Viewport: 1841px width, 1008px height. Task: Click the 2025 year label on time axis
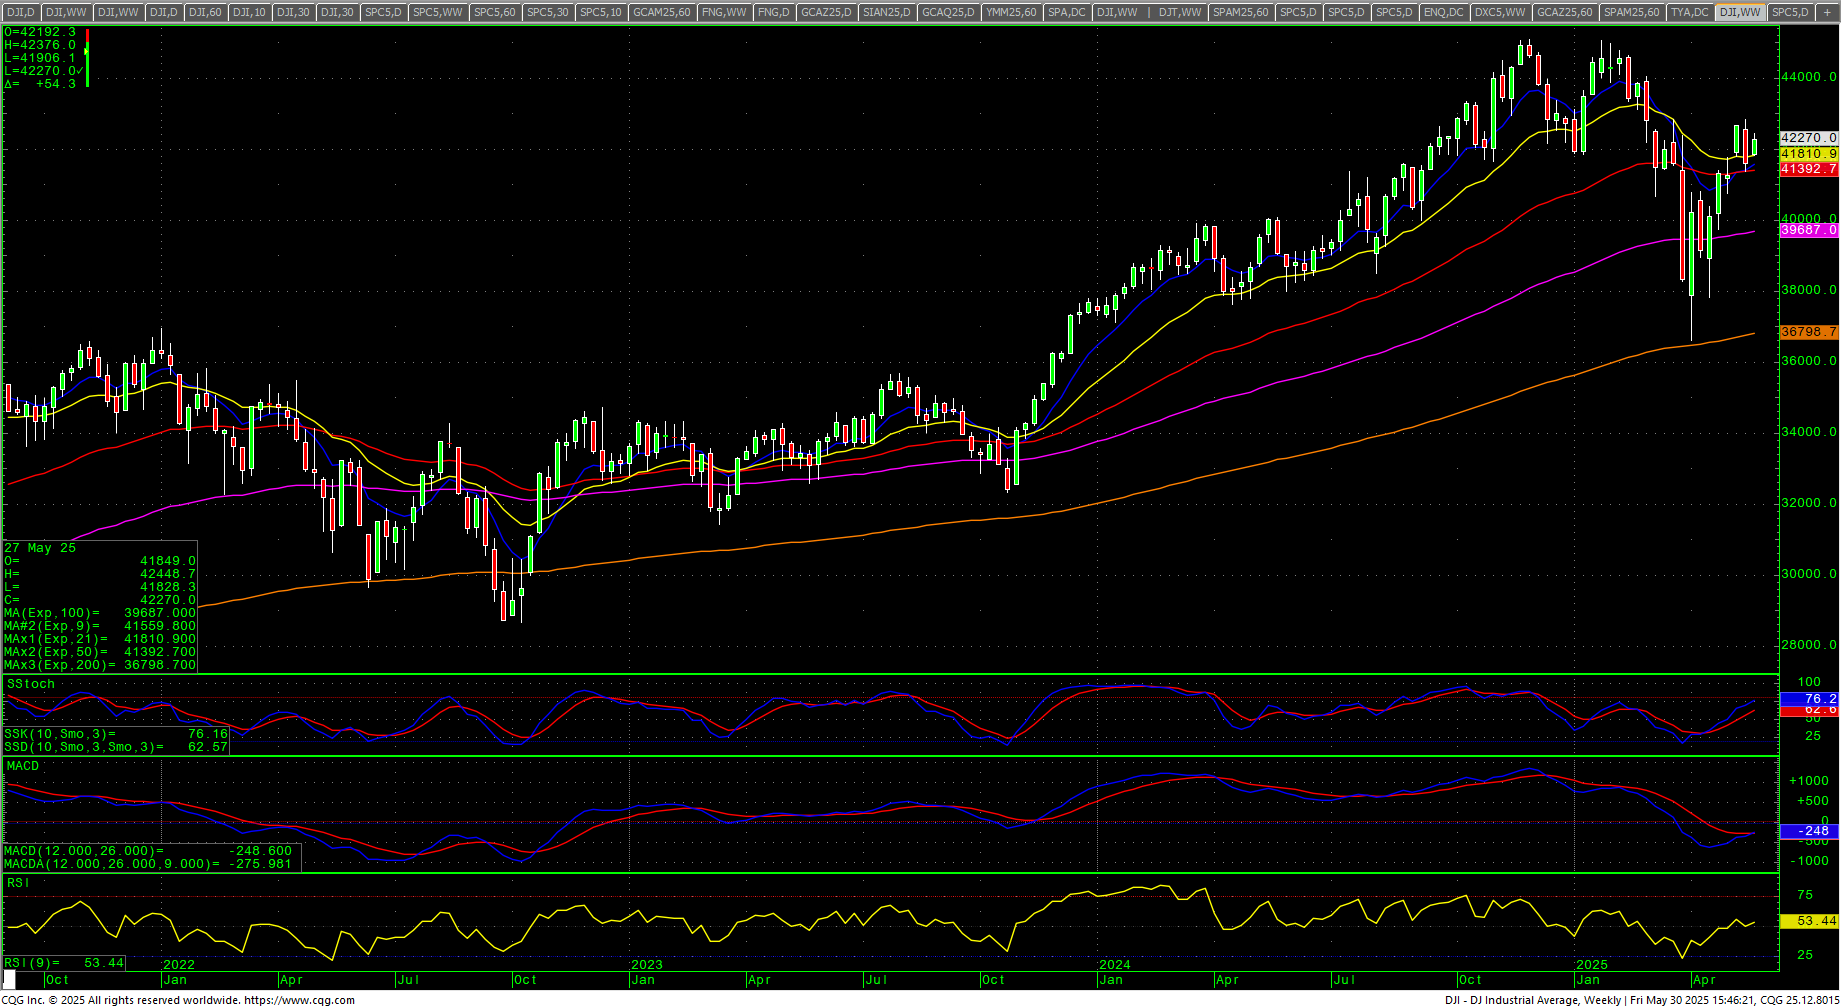coord(1592,965)
